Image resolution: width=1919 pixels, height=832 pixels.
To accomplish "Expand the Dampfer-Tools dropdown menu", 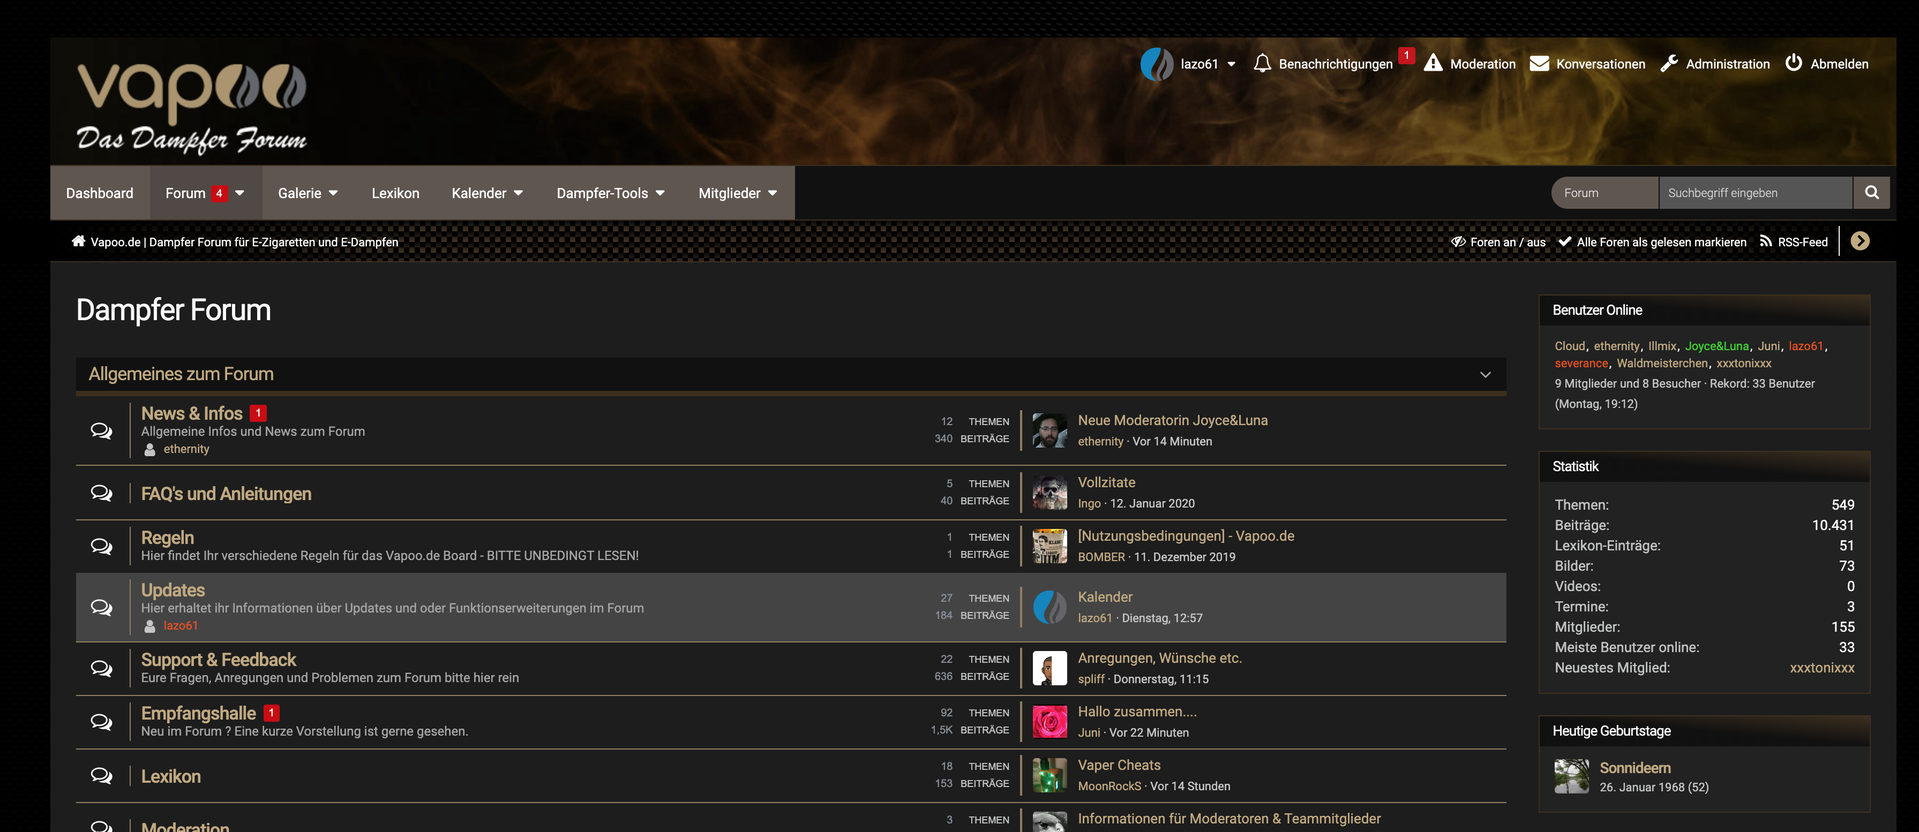I will (x=610, y=193).
